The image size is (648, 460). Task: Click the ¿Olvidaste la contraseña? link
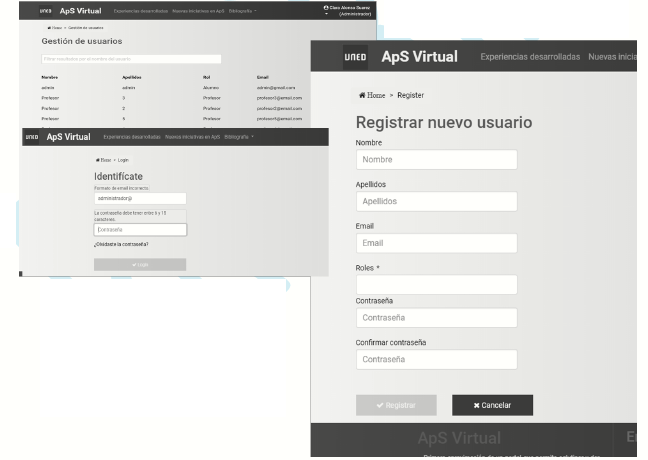[x=121, y=244]
